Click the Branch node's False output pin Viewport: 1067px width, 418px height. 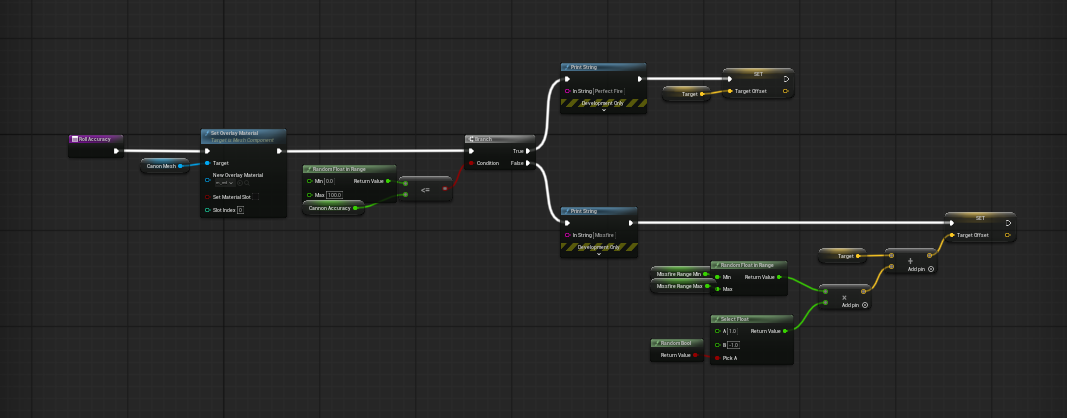tap(529, 163)
